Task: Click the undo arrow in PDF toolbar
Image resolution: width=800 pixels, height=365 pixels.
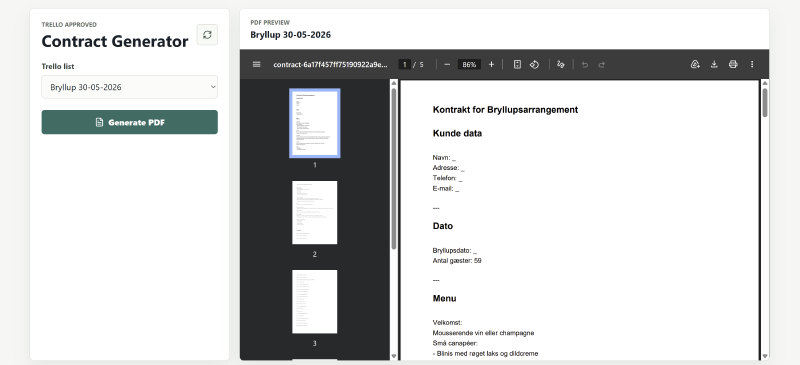Action: point(585,65)
